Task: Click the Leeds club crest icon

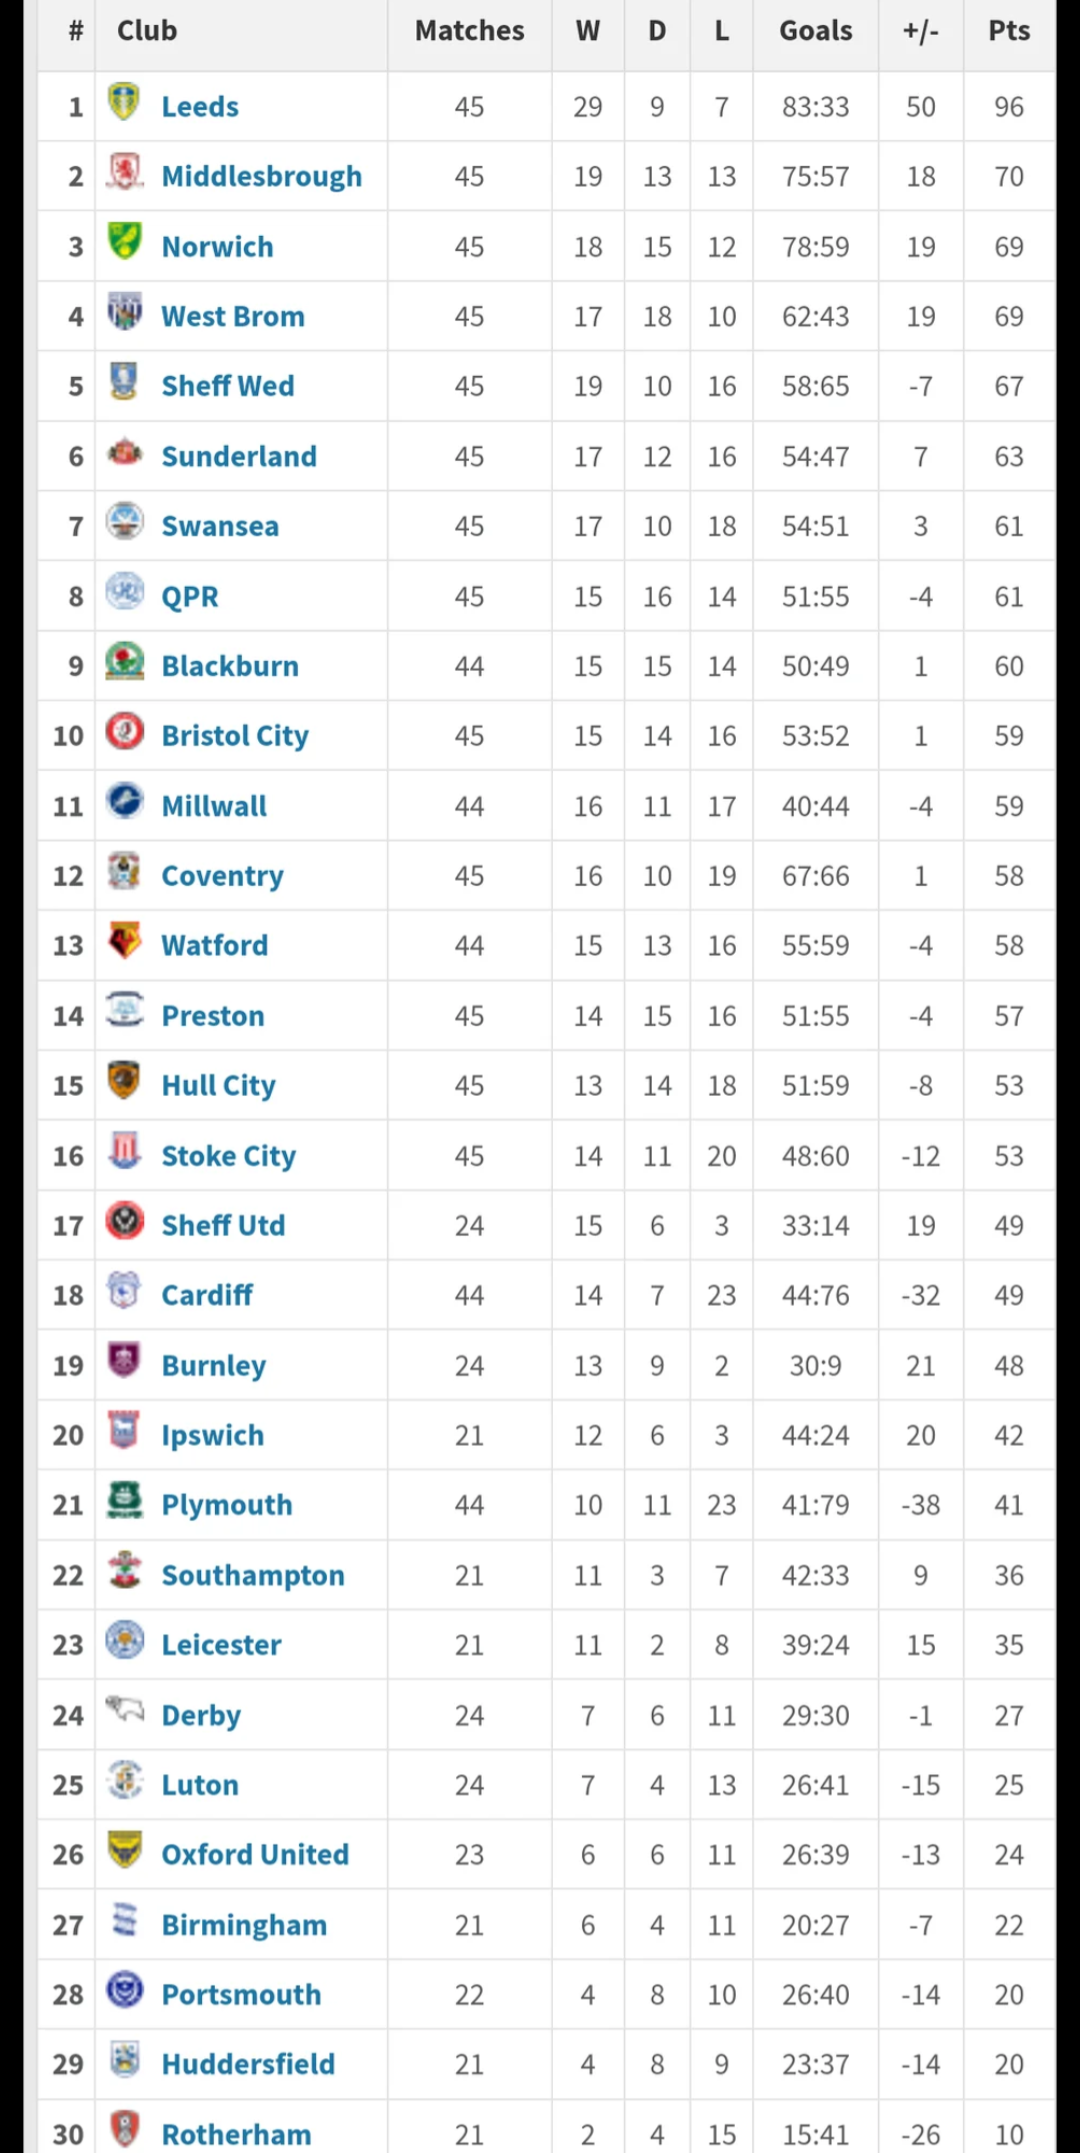Action: 124,102
